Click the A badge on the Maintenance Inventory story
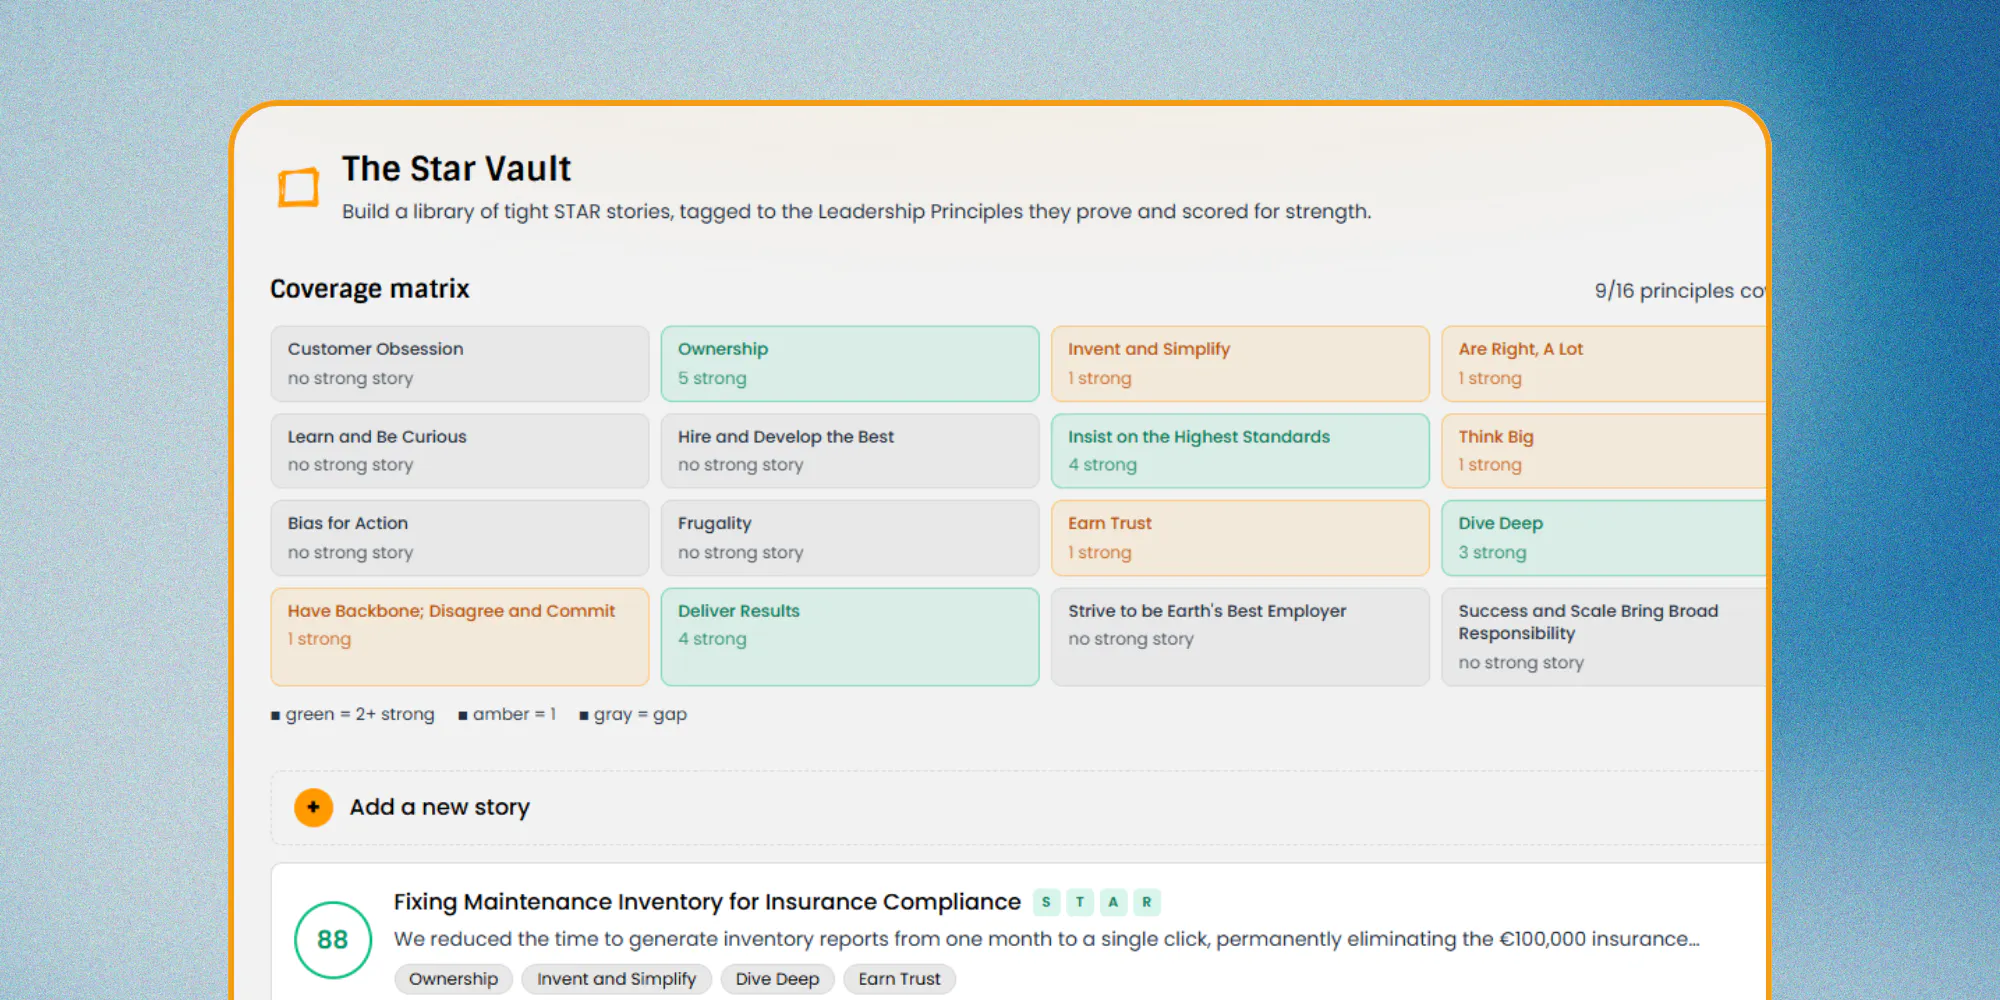The width and height of the screenshot is (2000, 1000). [x=1113, y=902]
